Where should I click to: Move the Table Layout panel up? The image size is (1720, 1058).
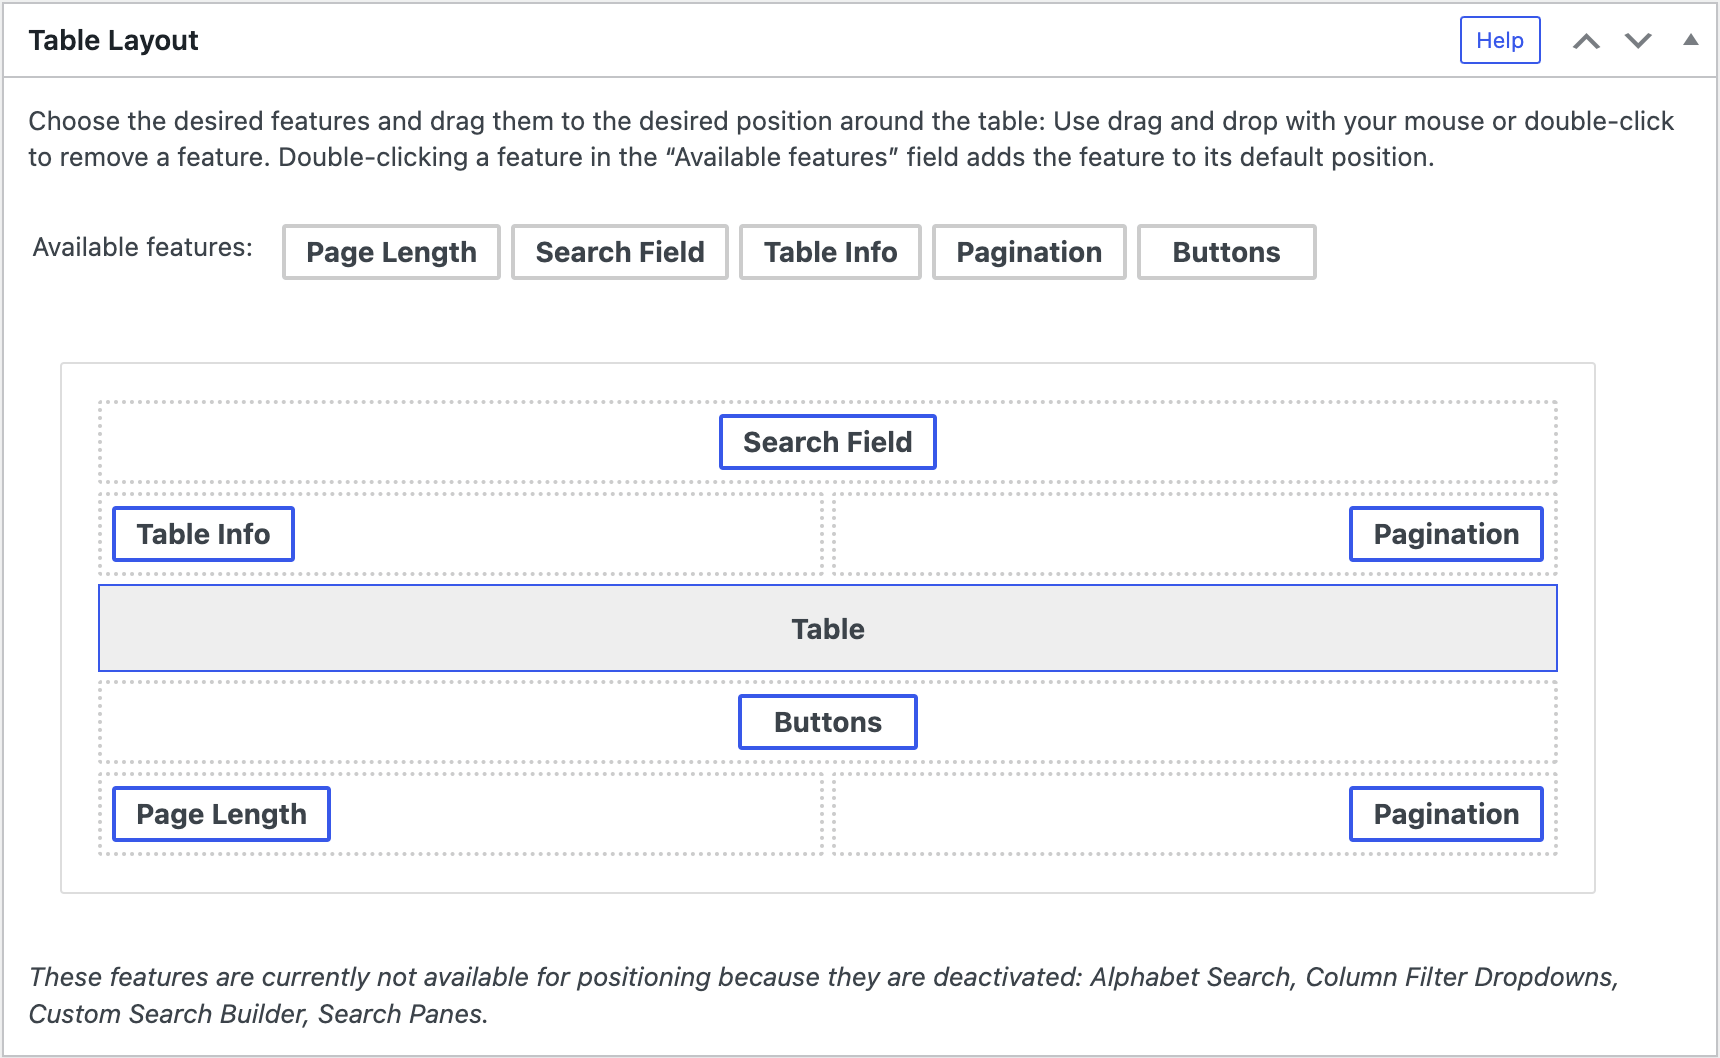pyautogui.click(x=1587, y=41)
